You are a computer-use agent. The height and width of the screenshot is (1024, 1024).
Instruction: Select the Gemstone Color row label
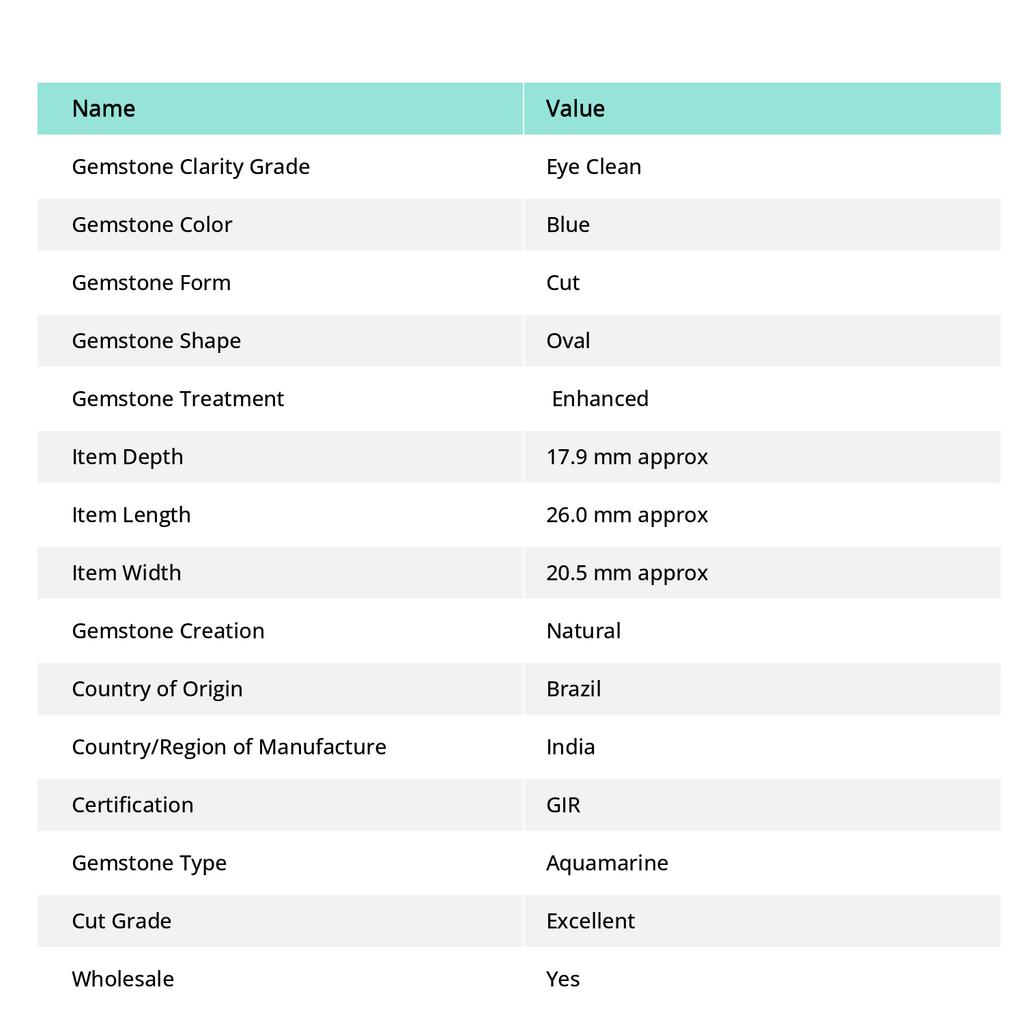152,225
